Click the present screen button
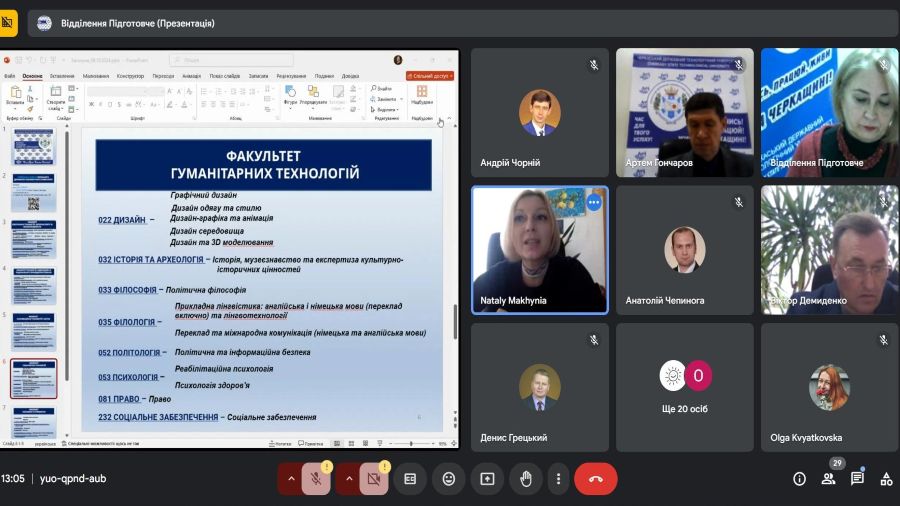The height and width of the screenshot is (506, 900). [487, 479]
